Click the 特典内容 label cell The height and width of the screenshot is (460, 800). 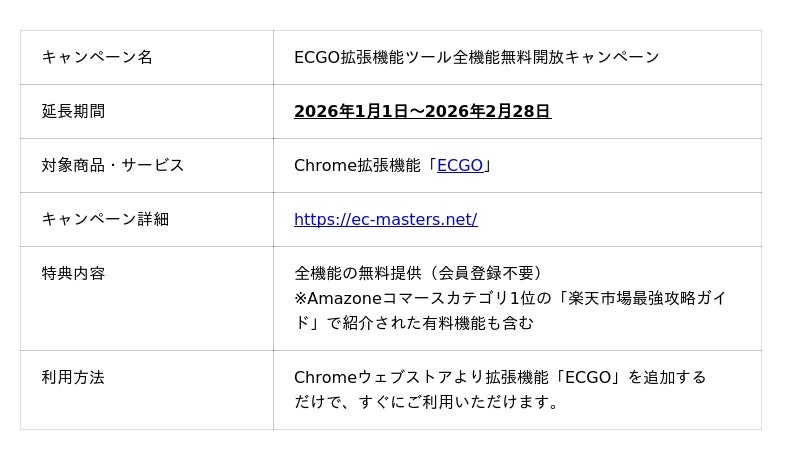click(73, 274)
